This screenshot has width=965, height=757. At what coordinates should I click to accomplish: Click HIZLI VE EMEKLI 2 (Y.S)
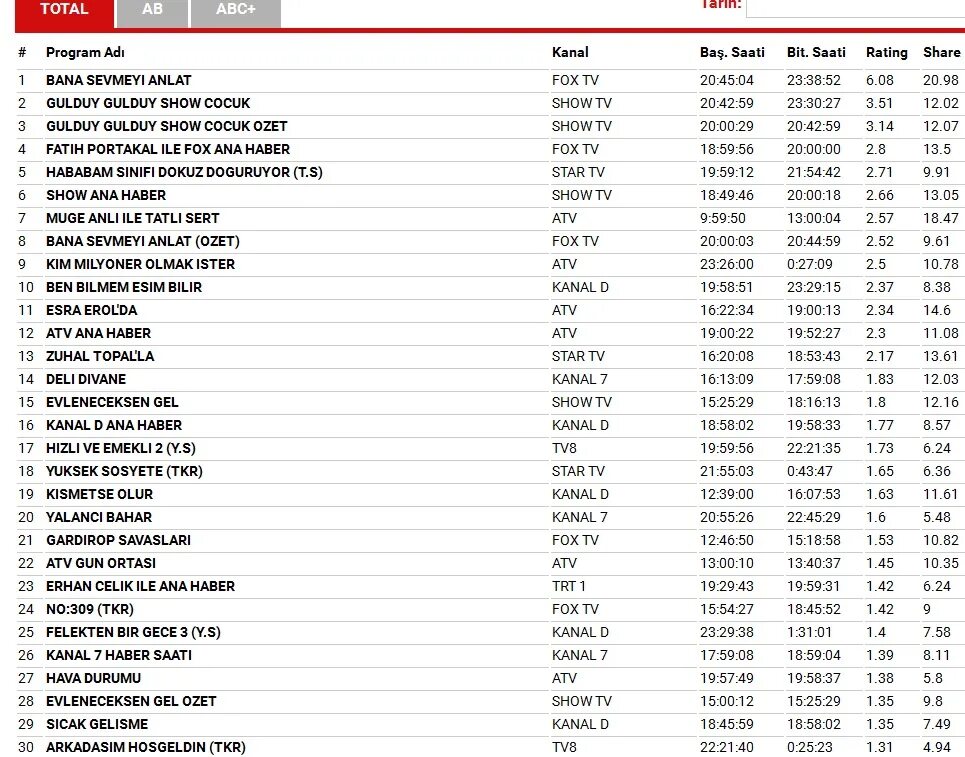tap(121, 449)
